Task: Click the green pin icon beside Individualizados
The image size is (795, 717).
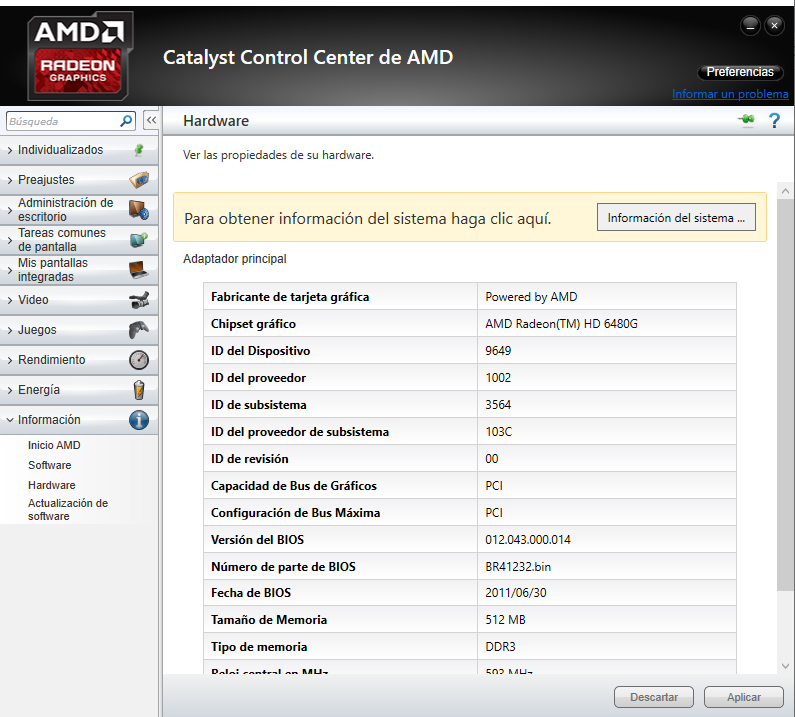Action: click(138, 149)
